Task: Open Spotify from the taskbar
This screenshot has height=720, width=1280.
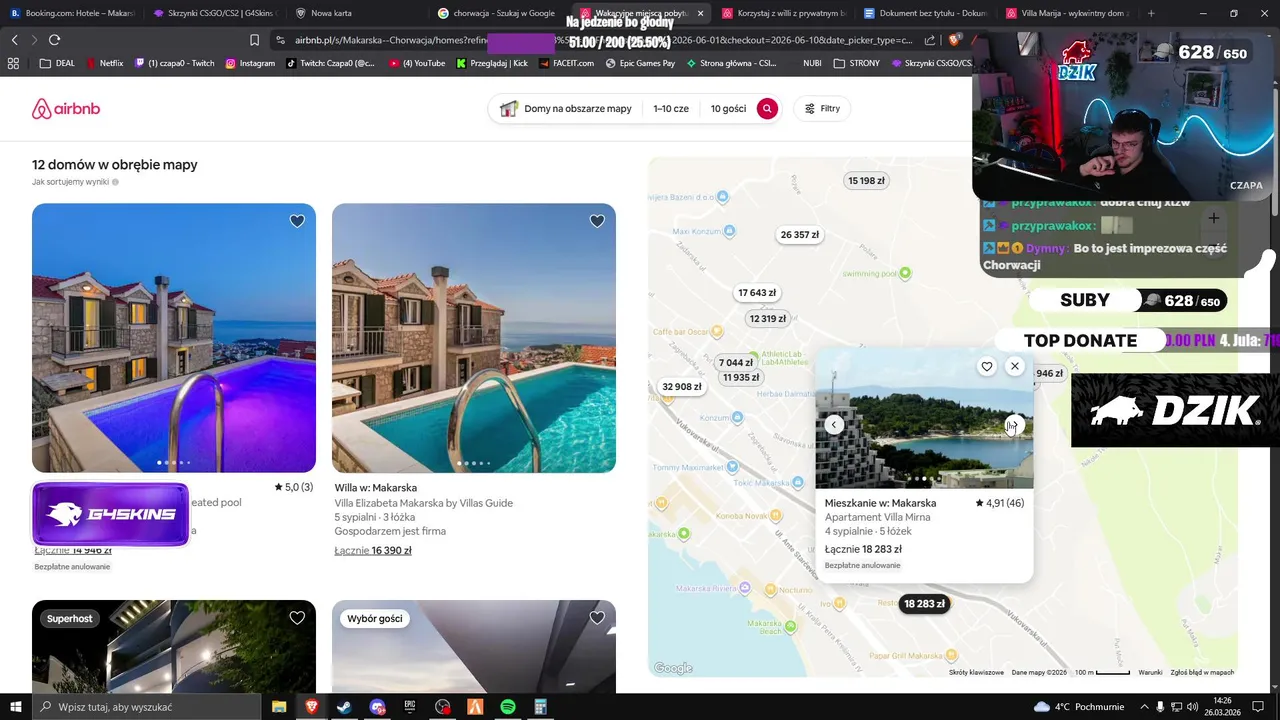Action: (x=508, y=707)
